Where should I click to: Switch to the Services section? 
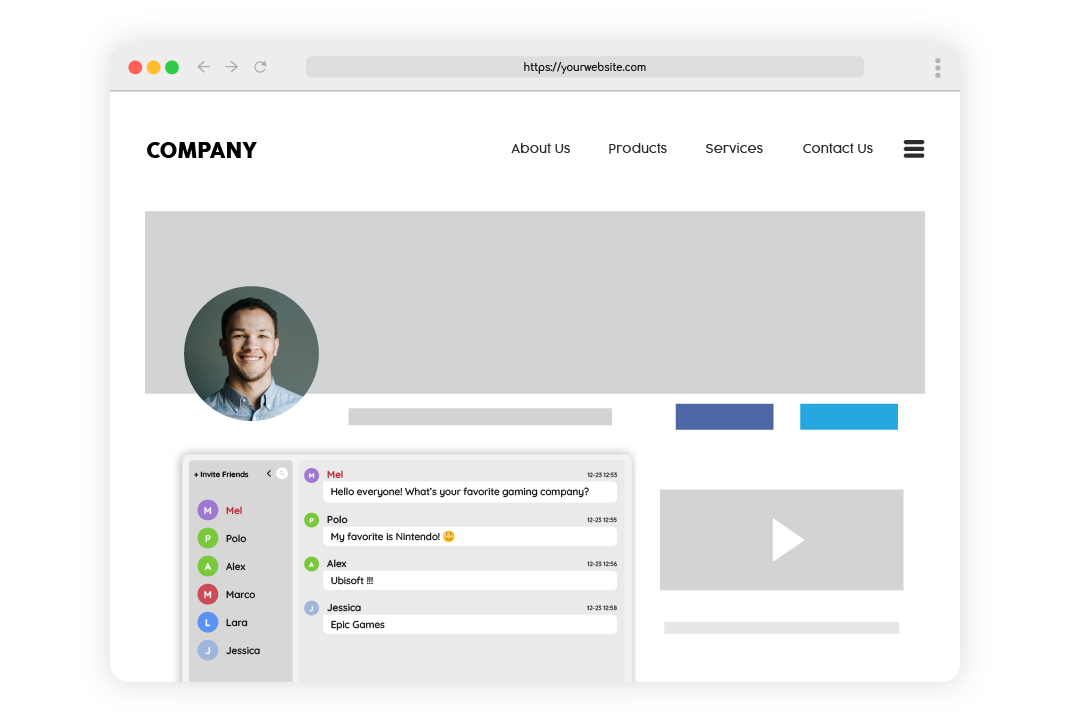coord(734,148)
